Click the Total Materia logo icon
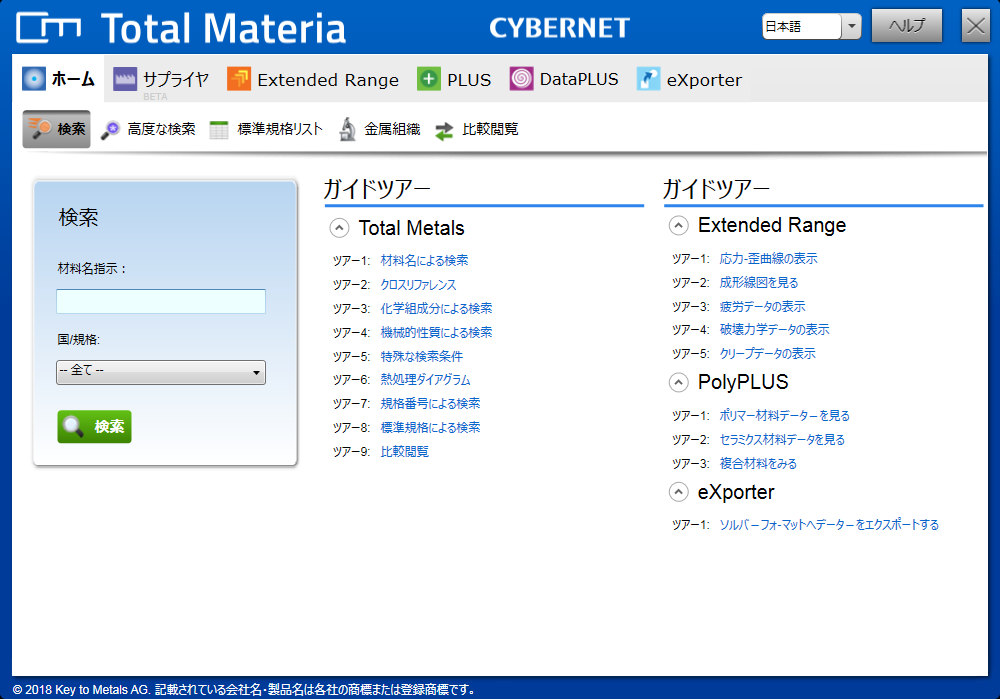Image resolution: width=1000 pixels, height=699 pixels. 48,27
